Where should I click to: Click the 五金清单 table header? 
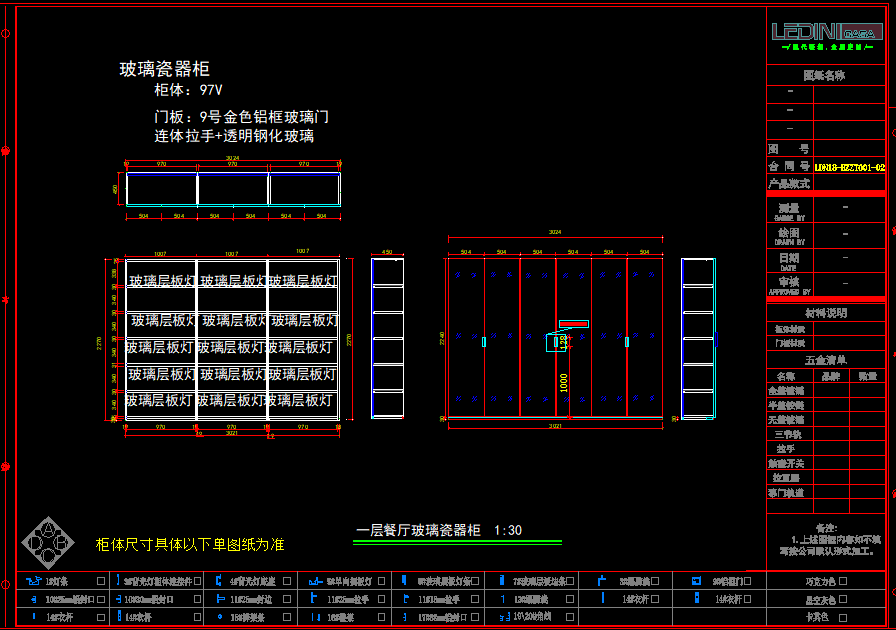pyautogui.click(x=825, y=360)
